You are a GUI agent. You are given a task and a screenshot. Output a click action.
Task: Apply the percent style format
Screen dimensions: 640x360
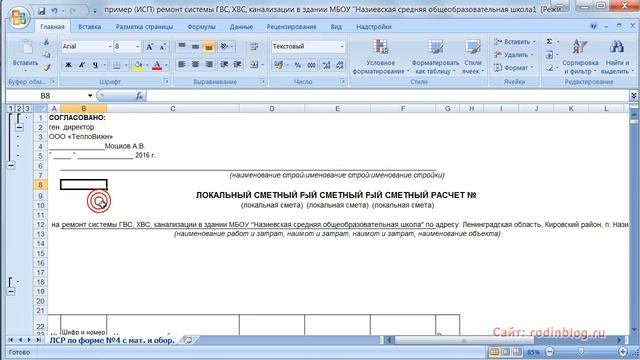pyautogui.click(x=298, y=65)
